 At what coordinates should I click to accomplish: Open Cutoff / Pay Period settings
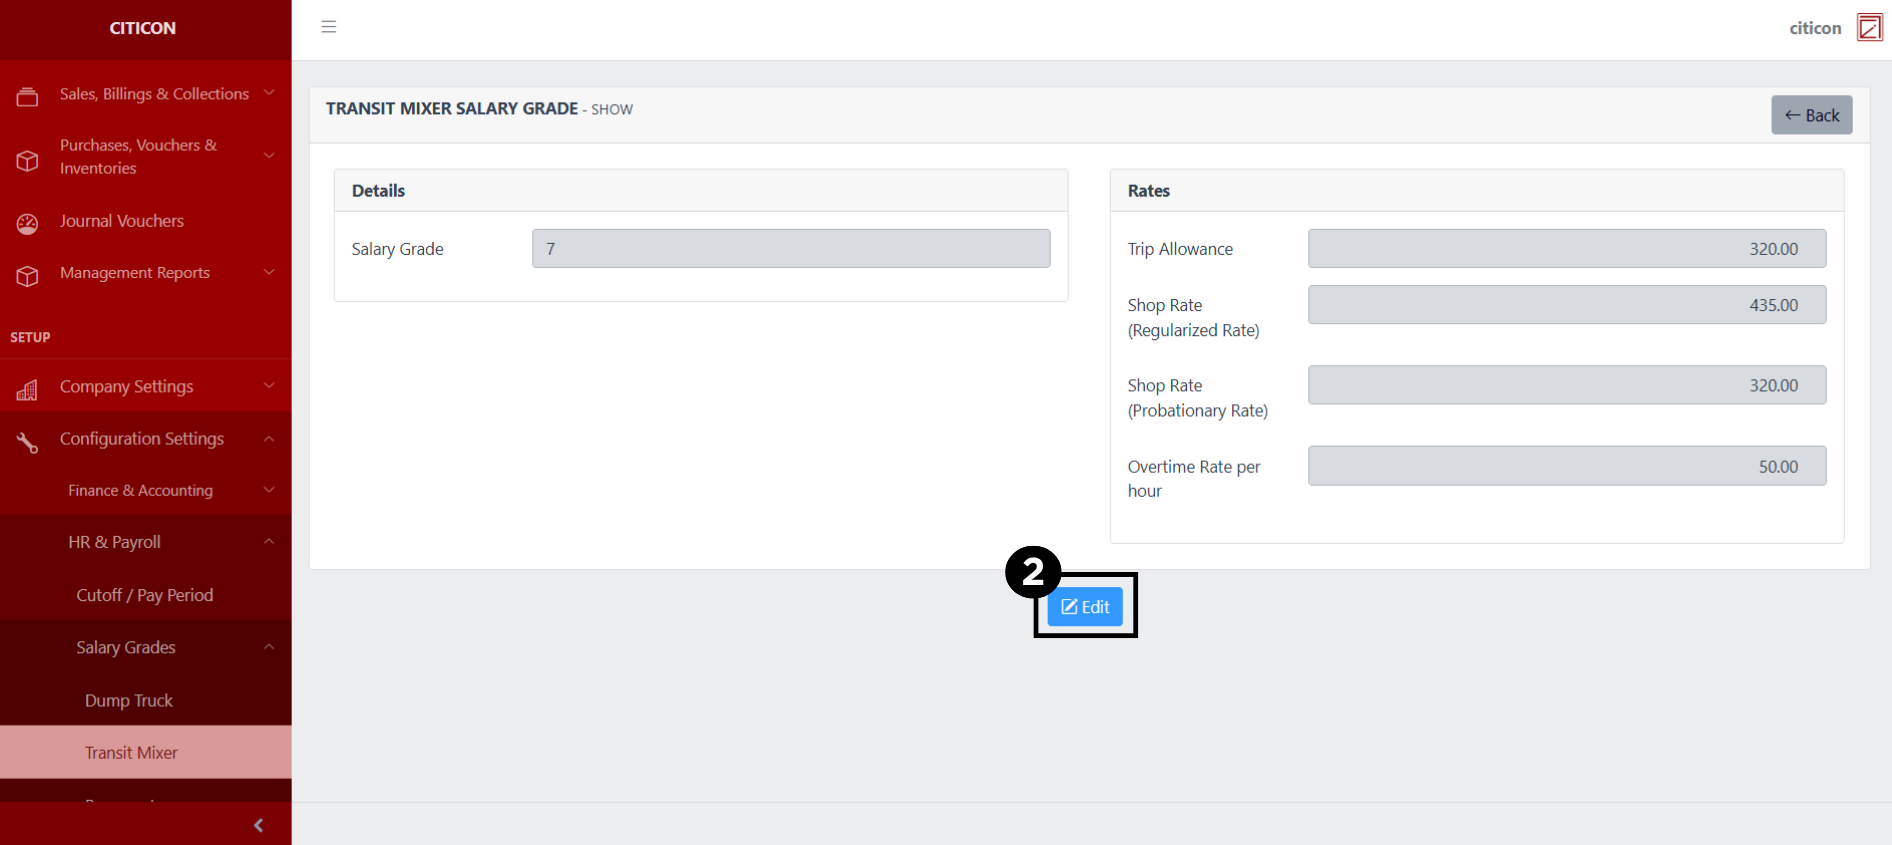[145, 595]
